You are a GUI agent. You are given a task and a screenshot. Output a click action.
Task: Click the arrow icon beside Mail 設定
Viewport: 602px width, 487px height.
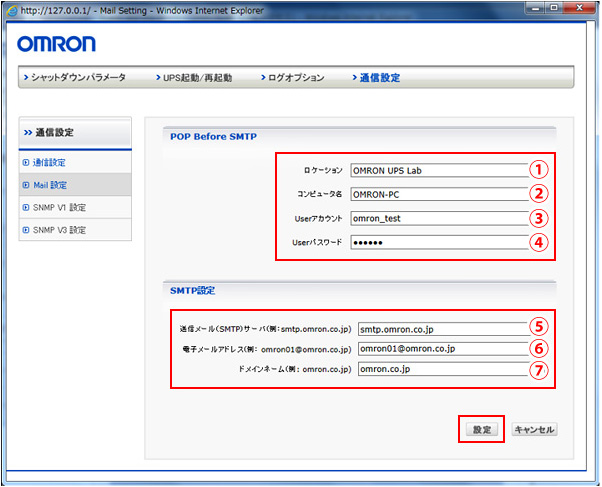pyautogui.click(x=26, y=184)
